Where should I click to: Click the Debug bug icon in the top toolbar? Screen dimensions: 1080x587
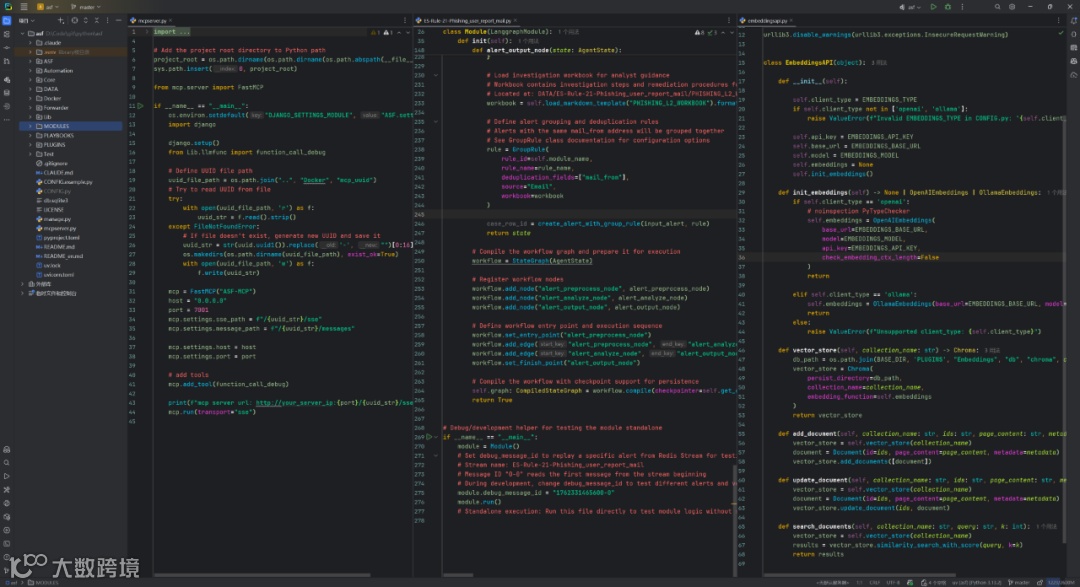pos(948,7)
